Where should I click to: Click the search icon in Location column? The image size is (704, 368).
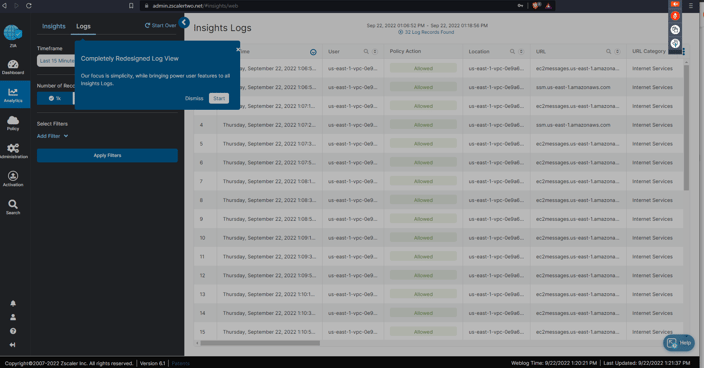[x=512, y=52]
